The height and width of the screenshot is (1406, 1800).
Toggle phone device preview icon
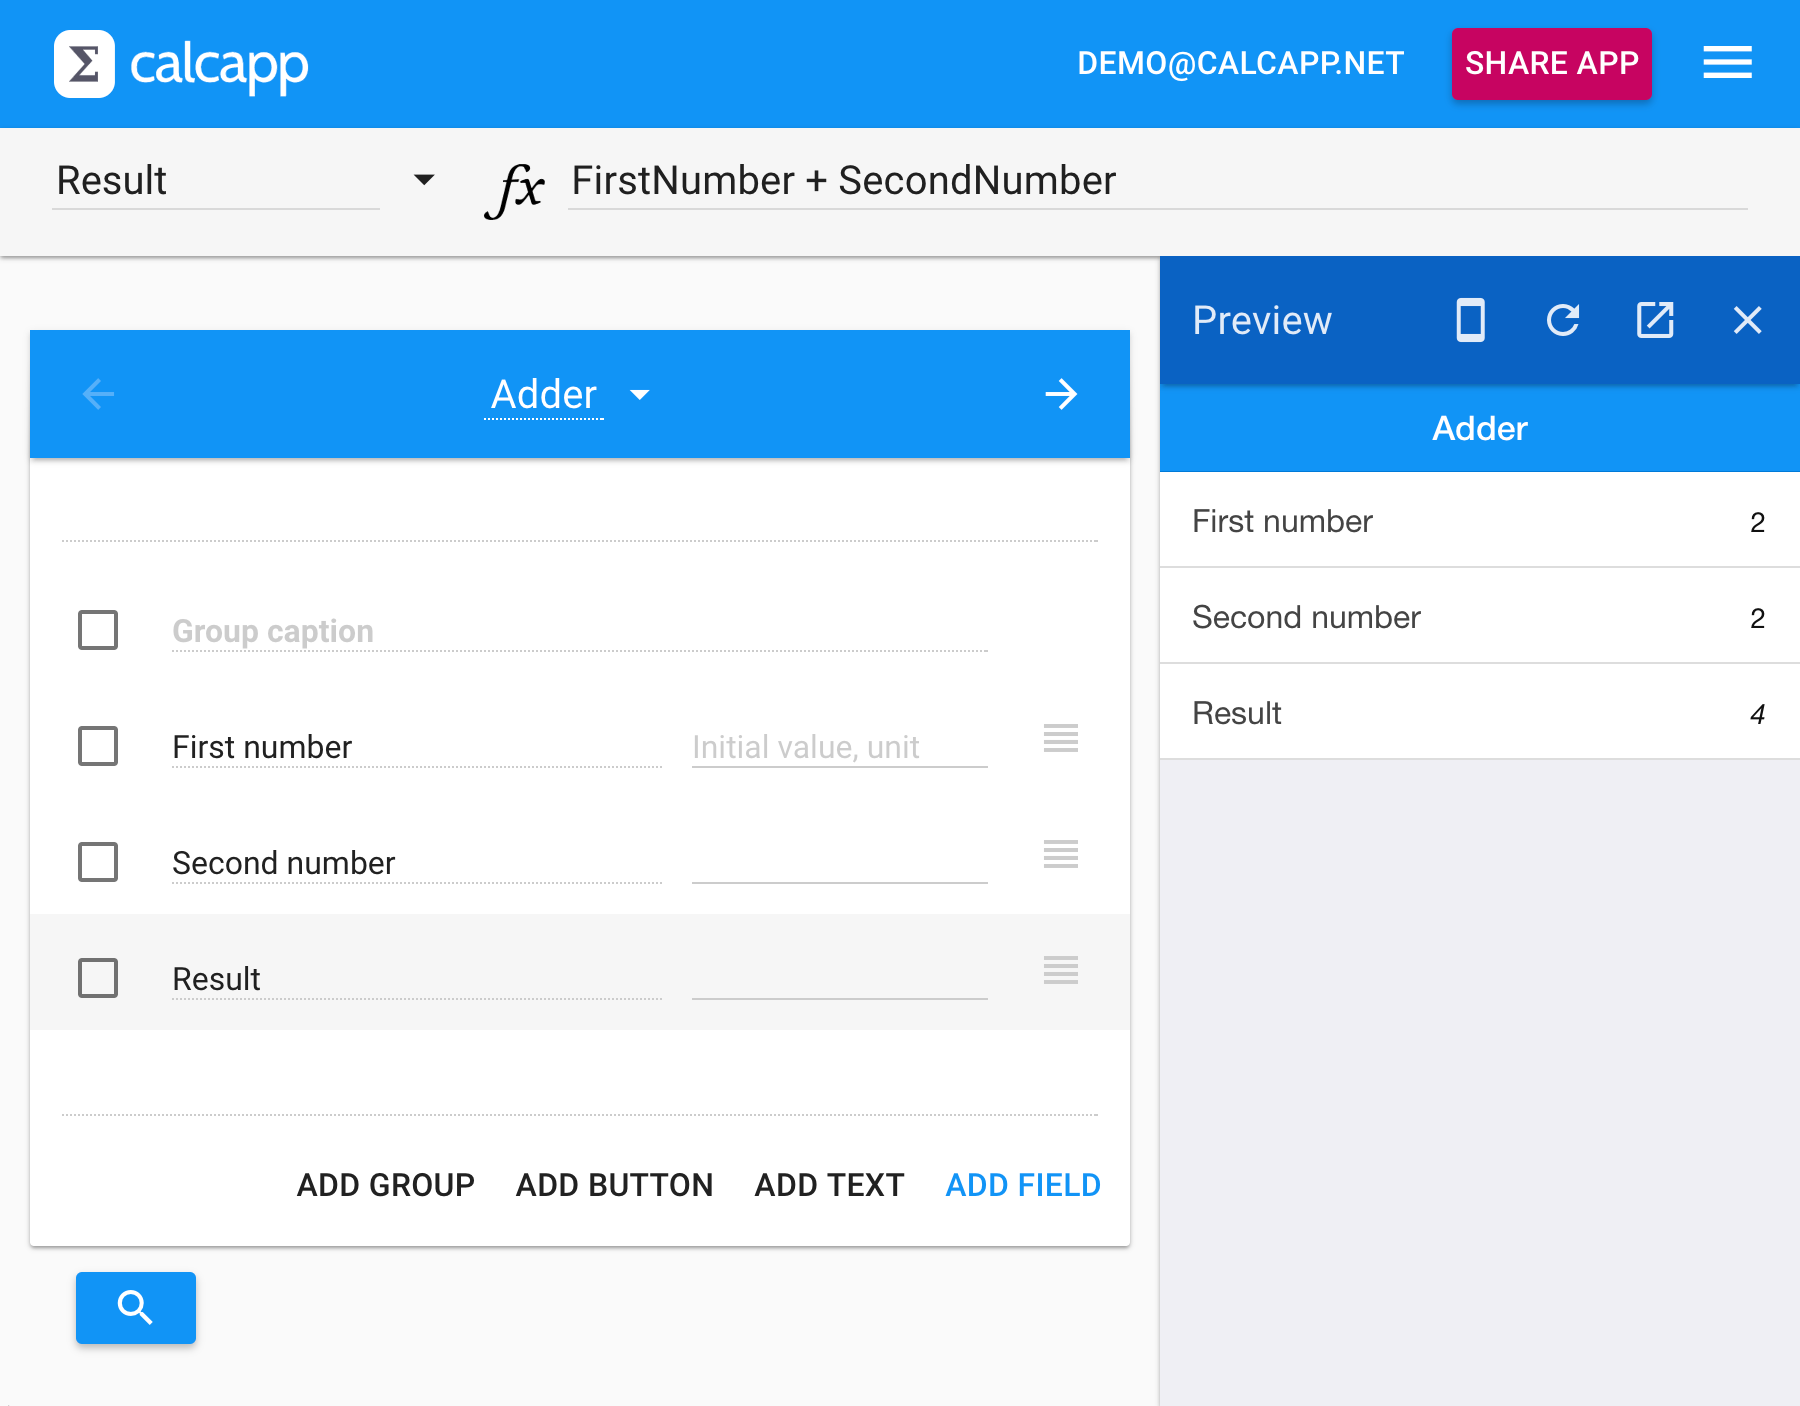1470,320
